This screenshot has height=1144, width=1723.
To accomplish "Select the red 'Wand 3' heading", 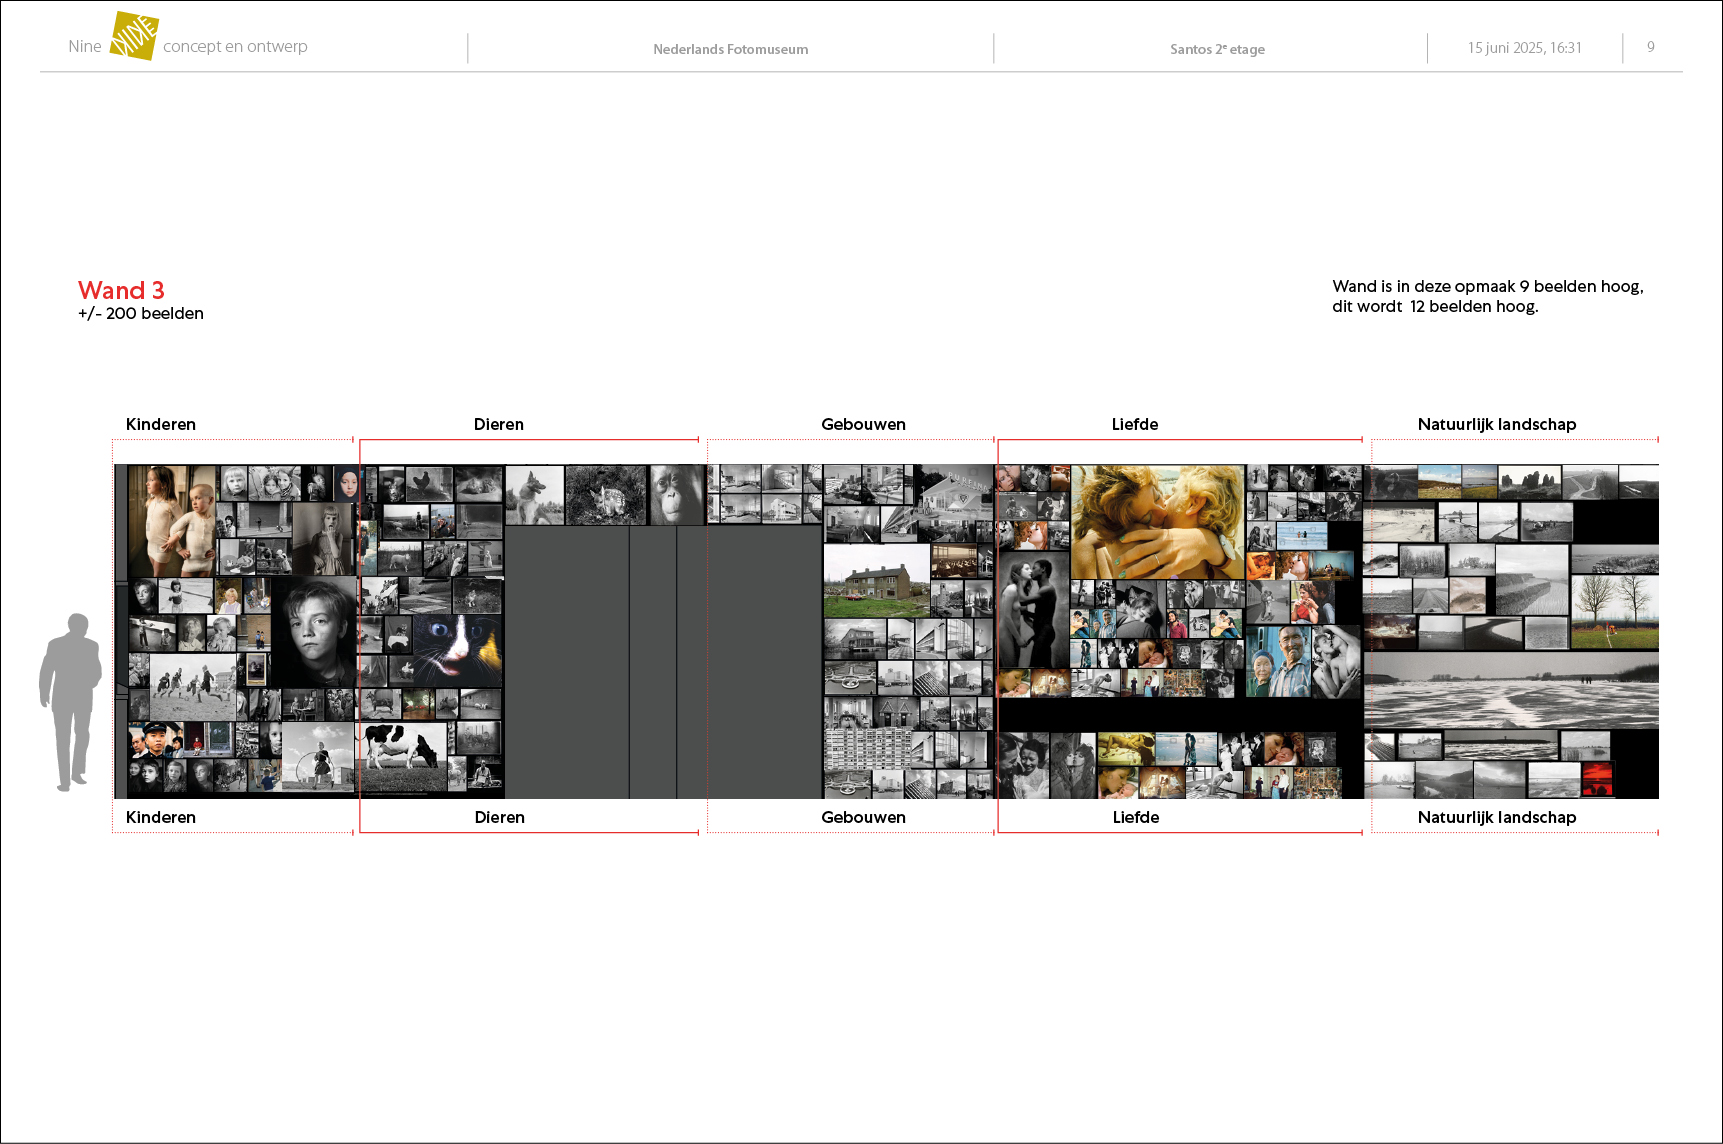I will 121,291.
